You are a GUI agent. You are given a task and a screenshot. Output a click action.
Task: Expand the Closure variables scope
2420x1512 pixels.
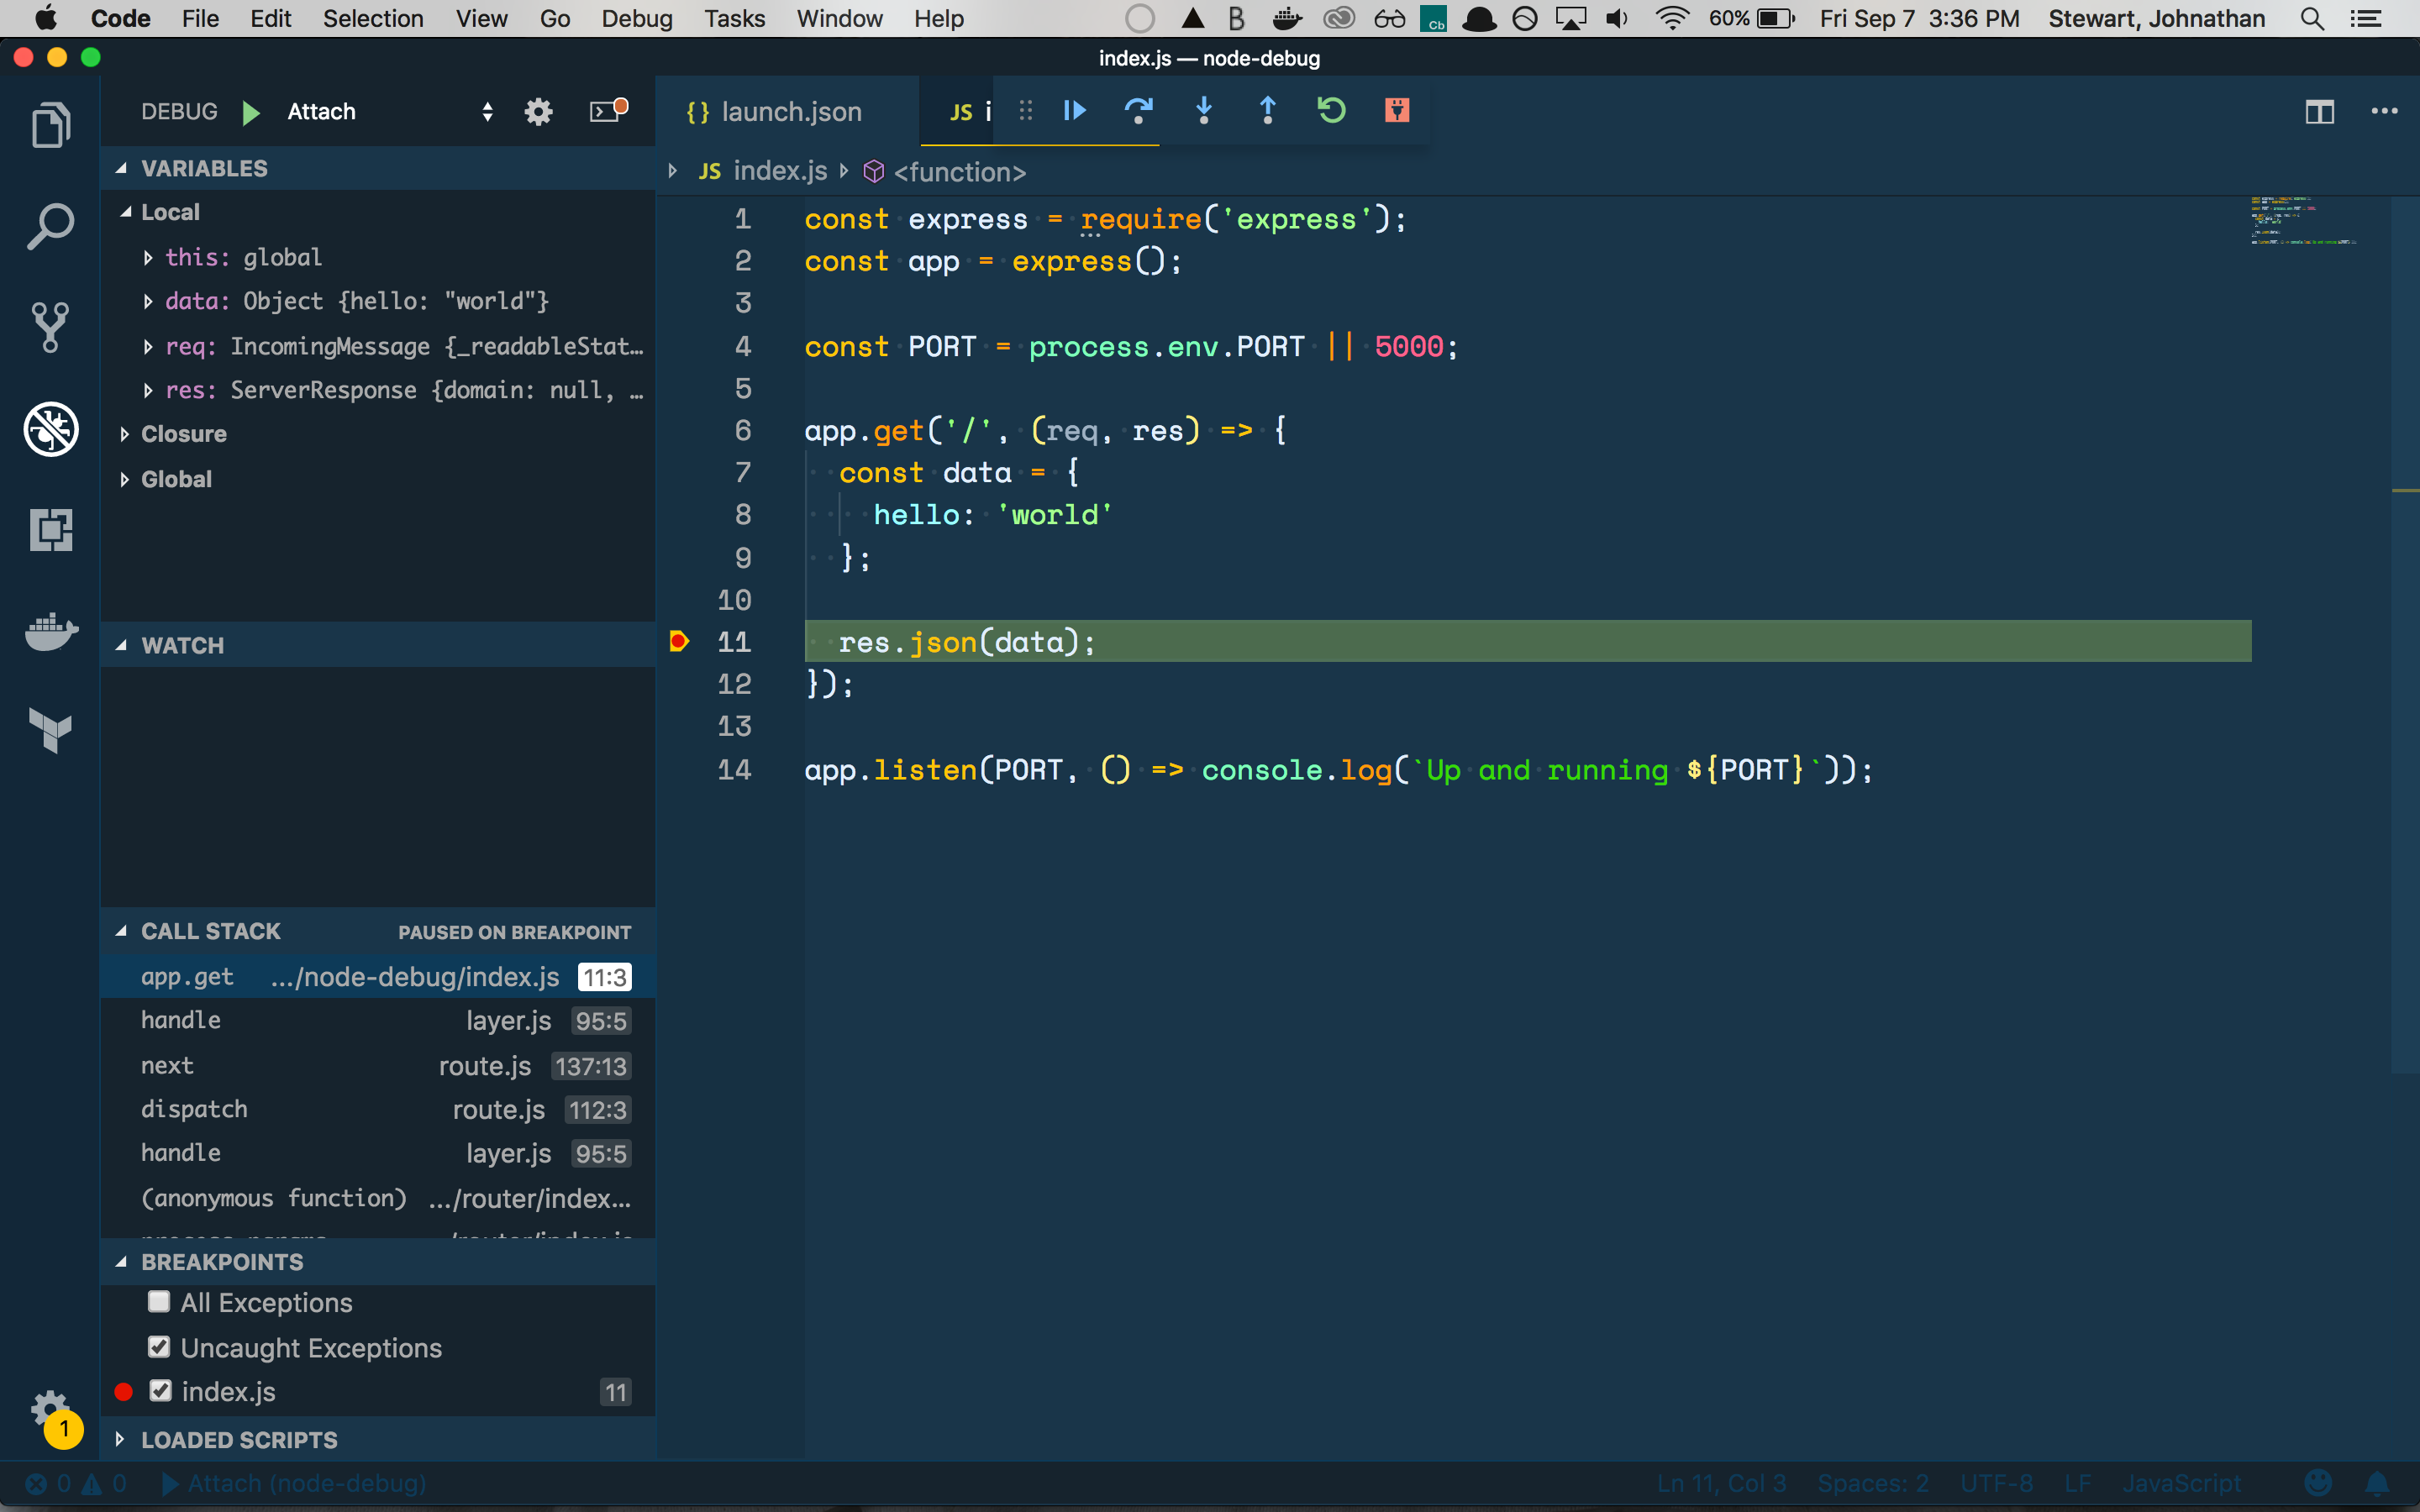tap(183, 434)
